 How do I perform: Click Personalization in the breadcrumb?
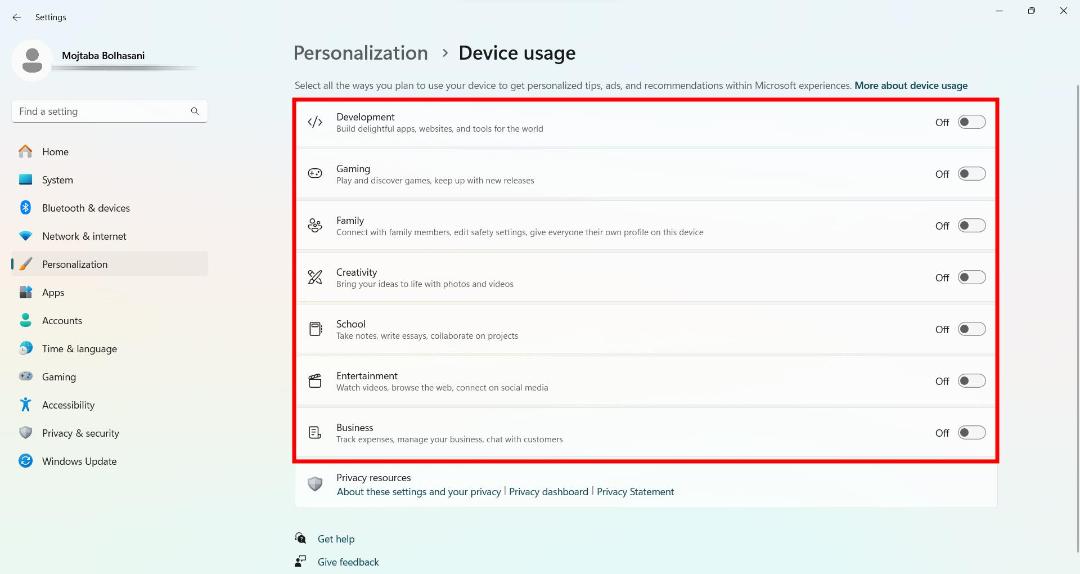coord(360,53)
